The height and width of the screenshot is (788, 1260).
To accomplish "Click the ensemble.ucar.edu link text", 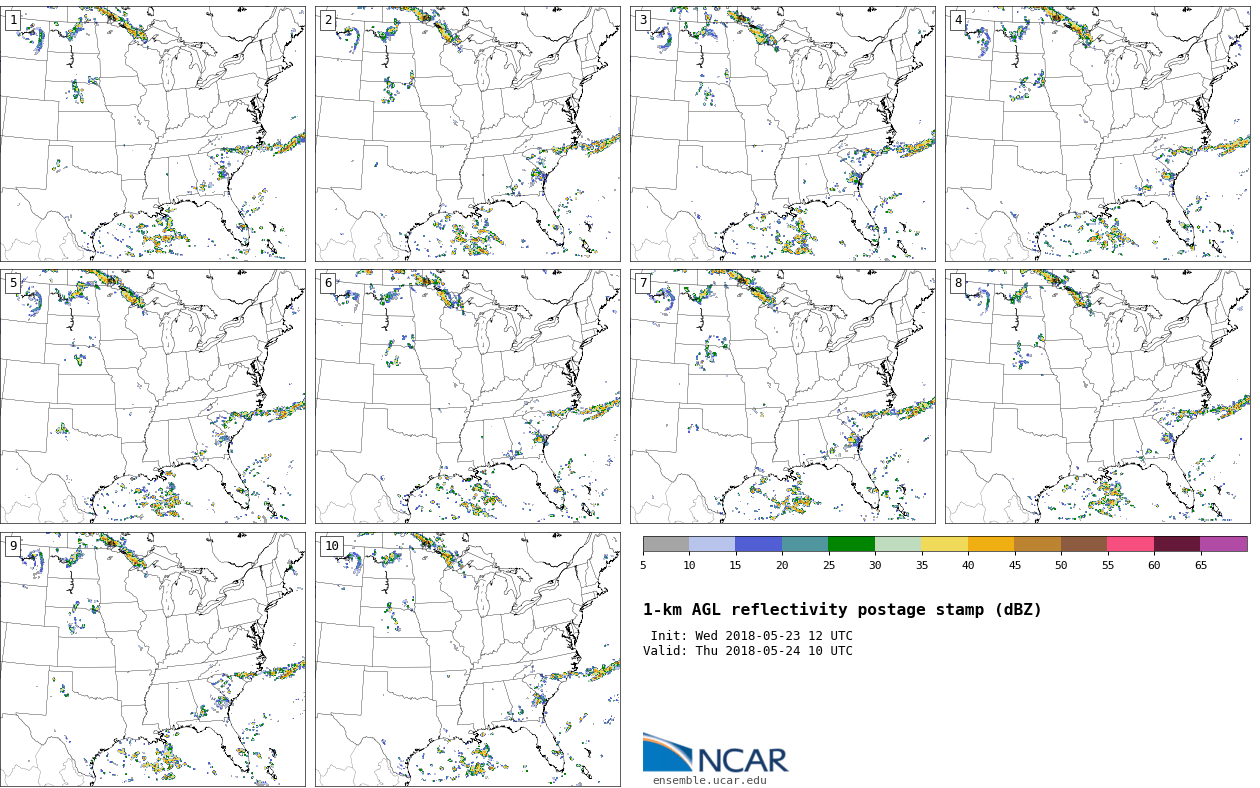I will pos(709,780).
